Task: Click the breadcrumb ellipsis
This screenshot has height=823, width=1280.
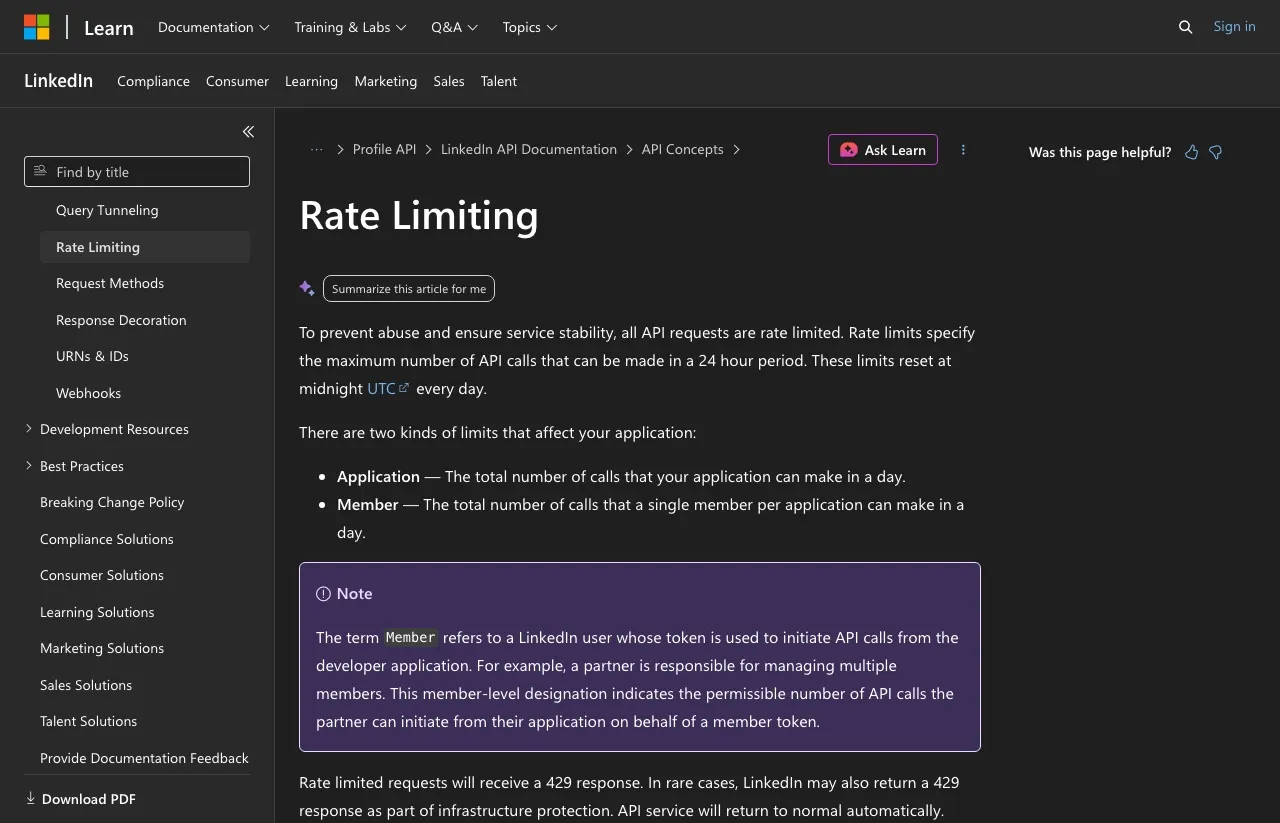Action: (316, 149)
